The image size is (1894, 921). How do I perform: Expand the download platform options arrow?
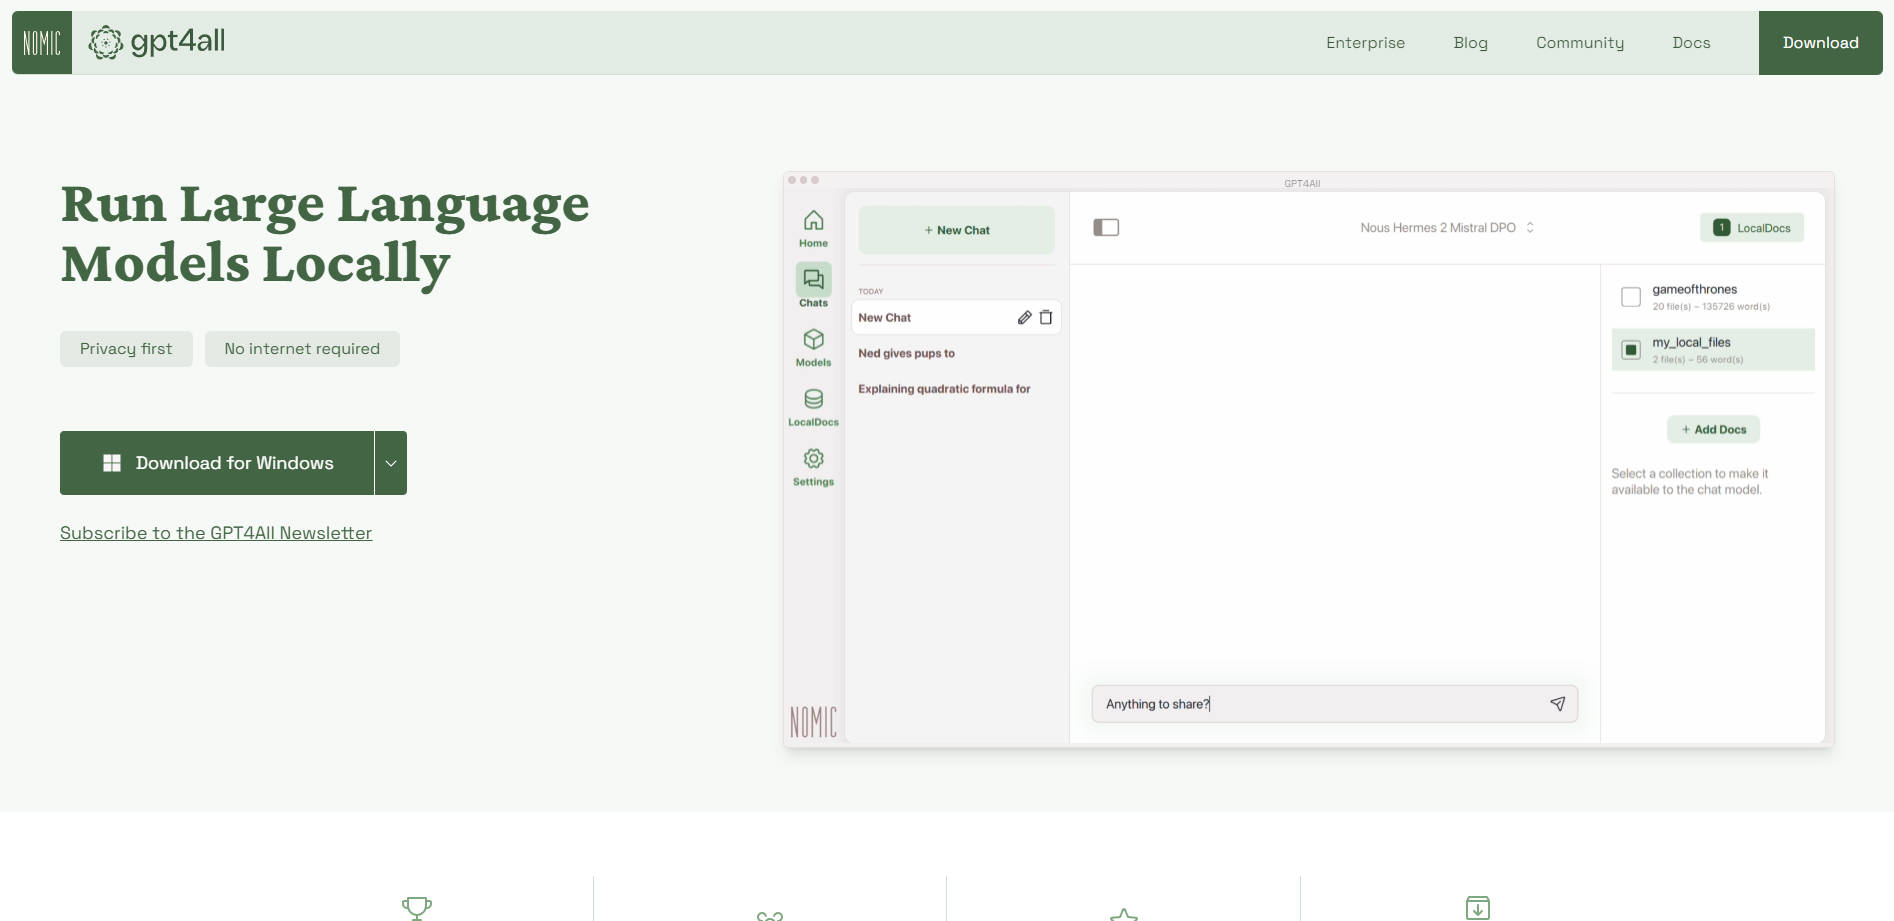coord(391,463)
